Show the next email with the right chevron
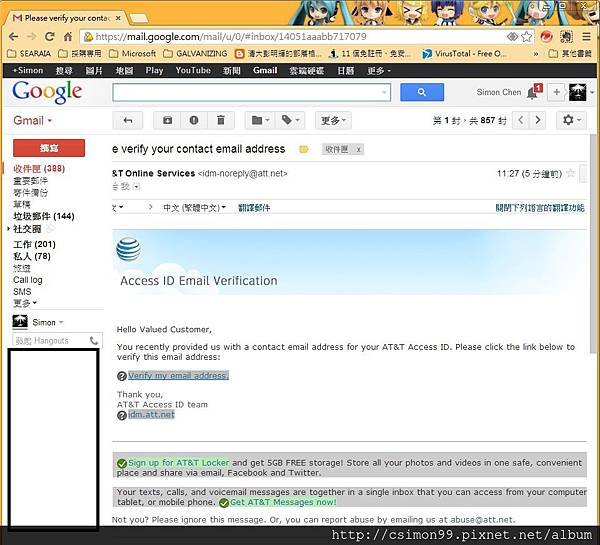Screen dimensions: 600x545 coord(538,120)
